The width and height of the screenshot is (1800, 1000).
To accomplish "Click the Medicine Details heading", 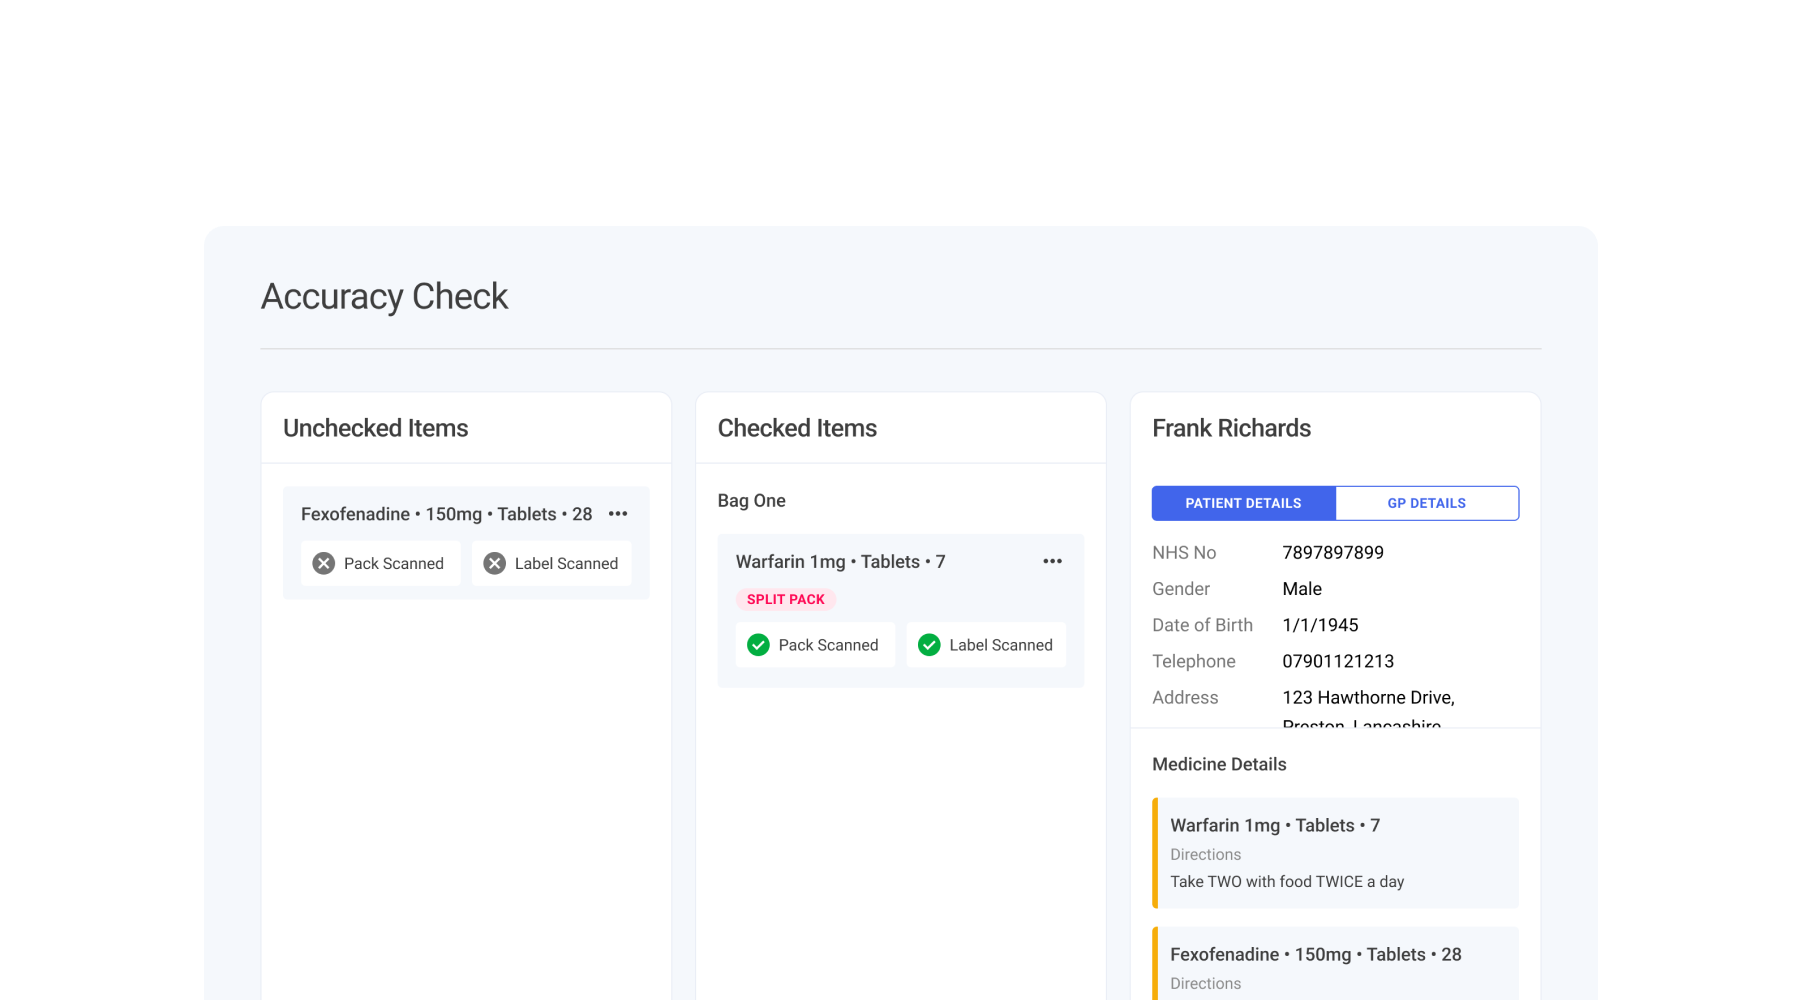I will [1219, 764].
